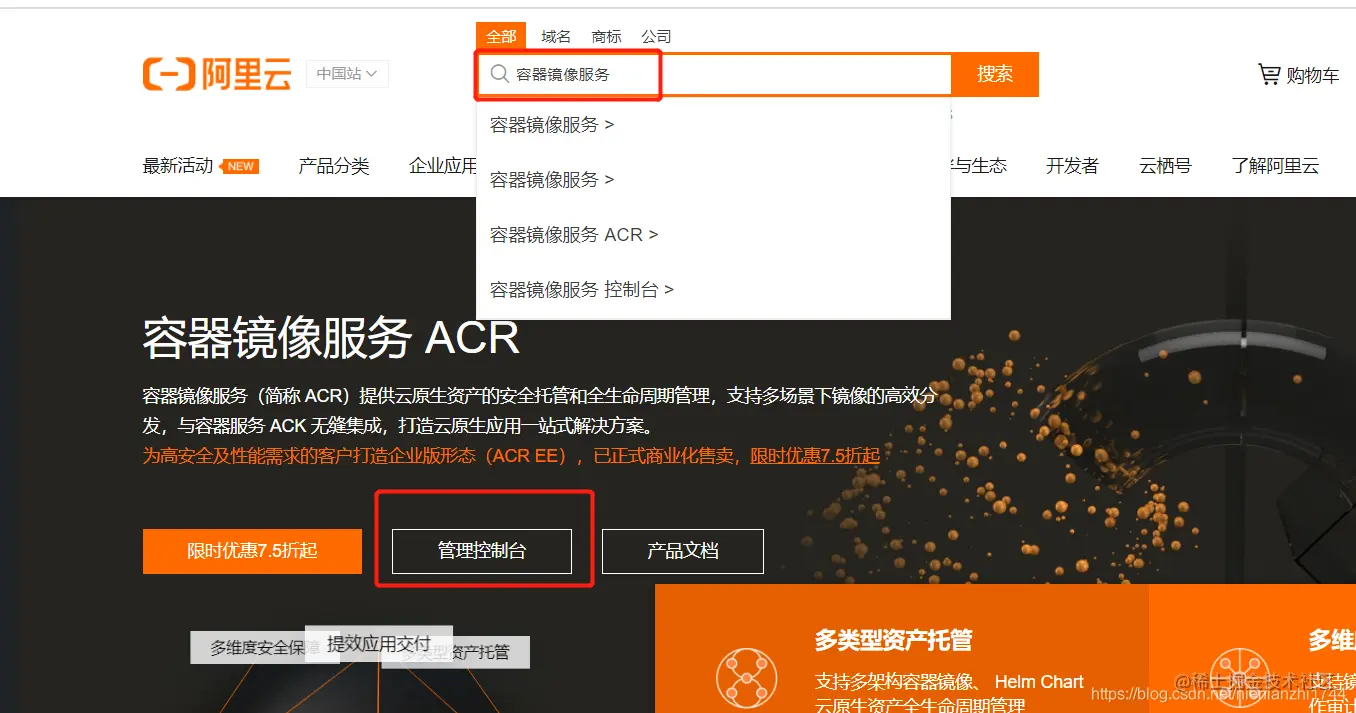Open the 企业应用 nav item
This screenshot has height=713, width=1356.
pyautogui.click(x=443, y=166)
